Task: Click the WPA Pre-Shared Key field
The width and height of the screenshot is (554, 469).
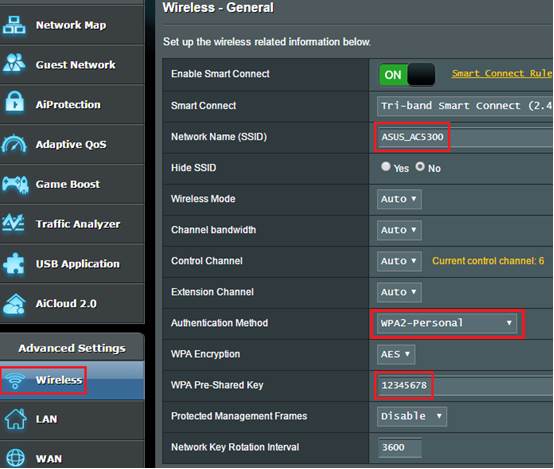Action: tap(465, 385)
